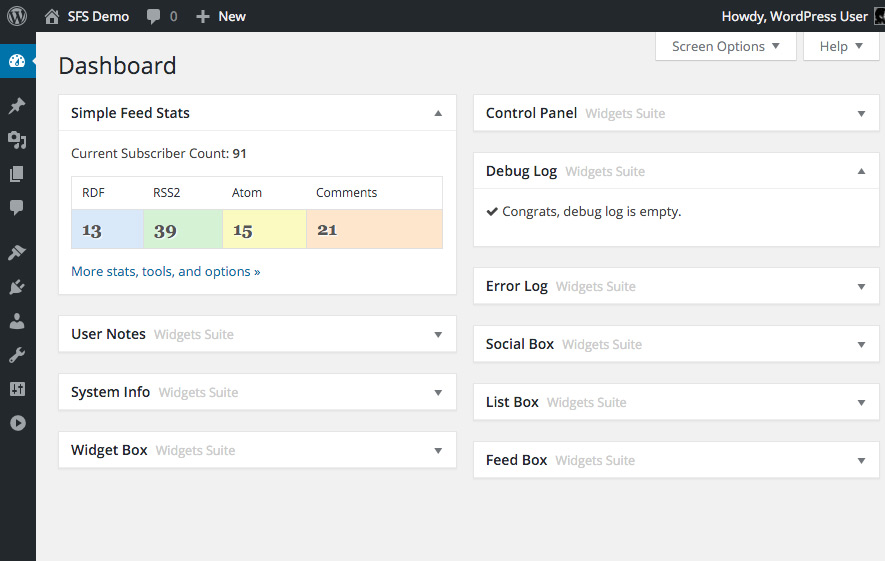This screenshot has width=885, height=561.
Task: Expand the Feed Box widget
Action: pyautogui.click(x=861, y=461)
